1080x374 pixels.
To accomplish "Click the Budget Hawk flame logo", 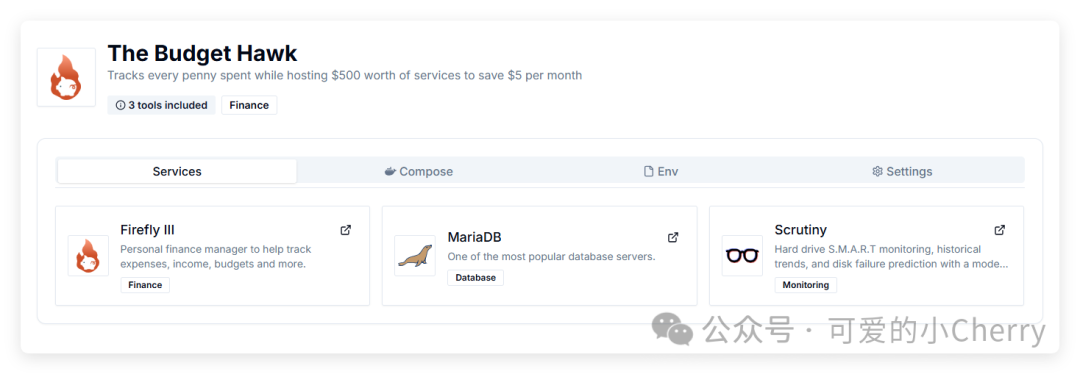I will pyautogui.click(x=66, y=77).
